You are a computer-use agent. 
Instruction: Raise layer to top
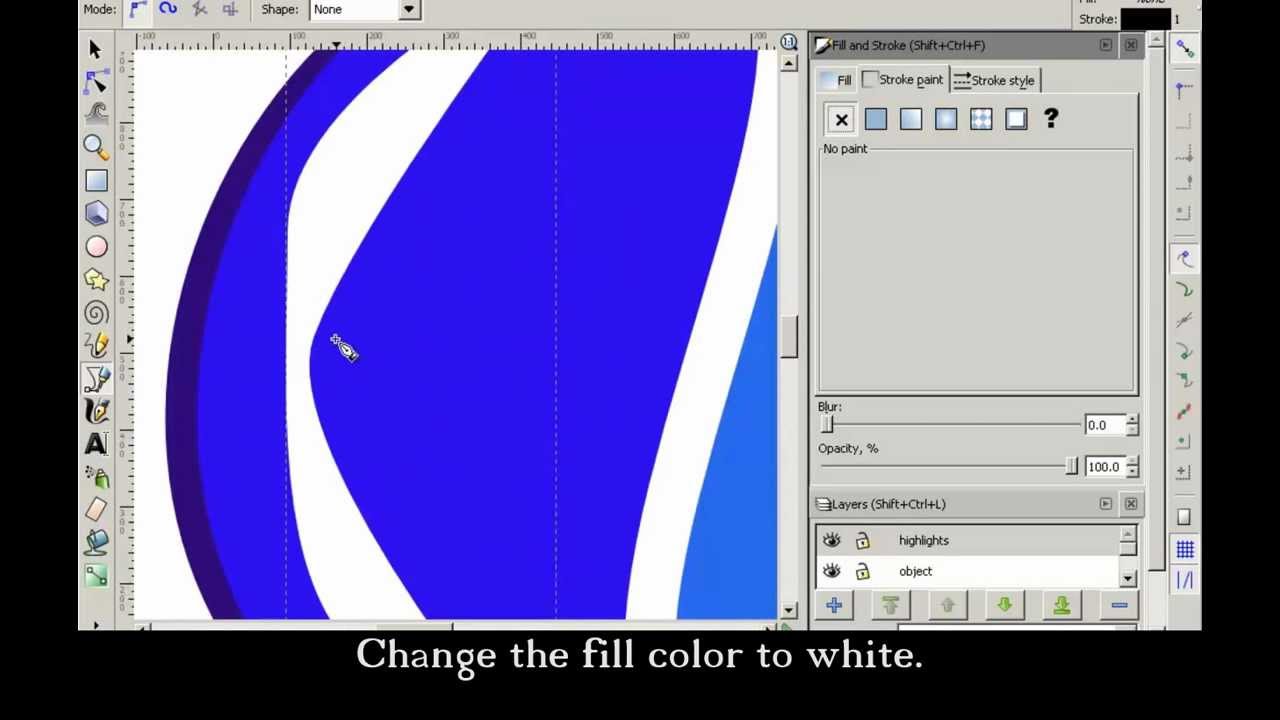[890, 605]
